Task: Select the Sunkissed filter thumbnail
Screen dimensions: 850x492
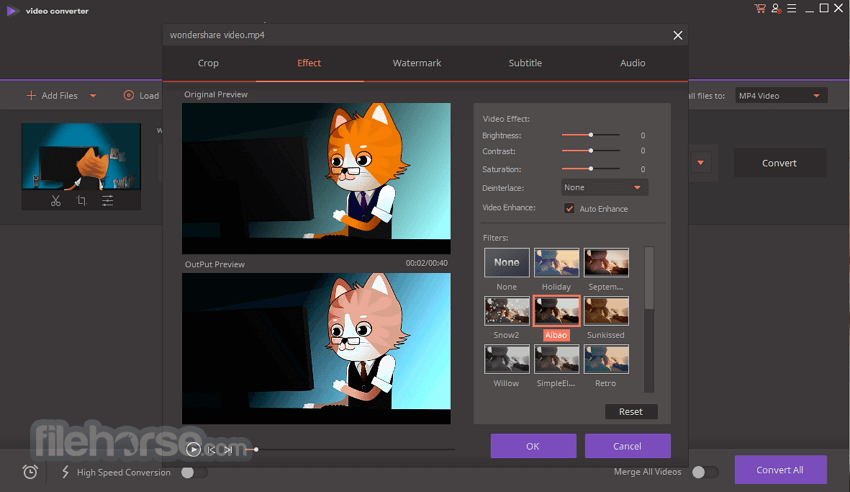Action: (x=606, y=311)
